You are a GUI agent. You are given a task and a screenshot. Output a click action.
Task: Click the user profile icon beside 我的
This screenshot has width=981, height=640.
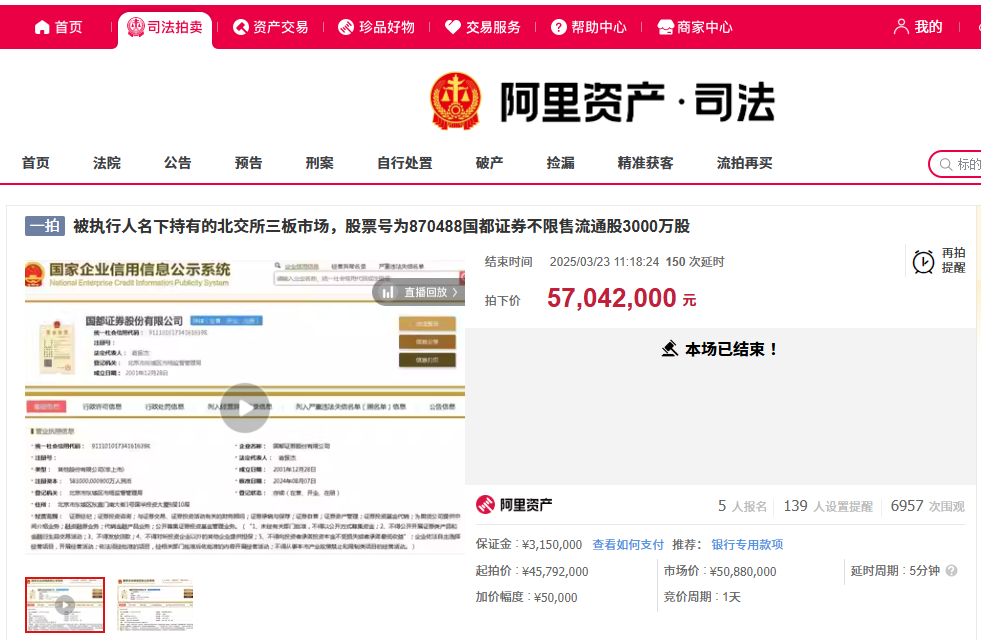(901, 27)
